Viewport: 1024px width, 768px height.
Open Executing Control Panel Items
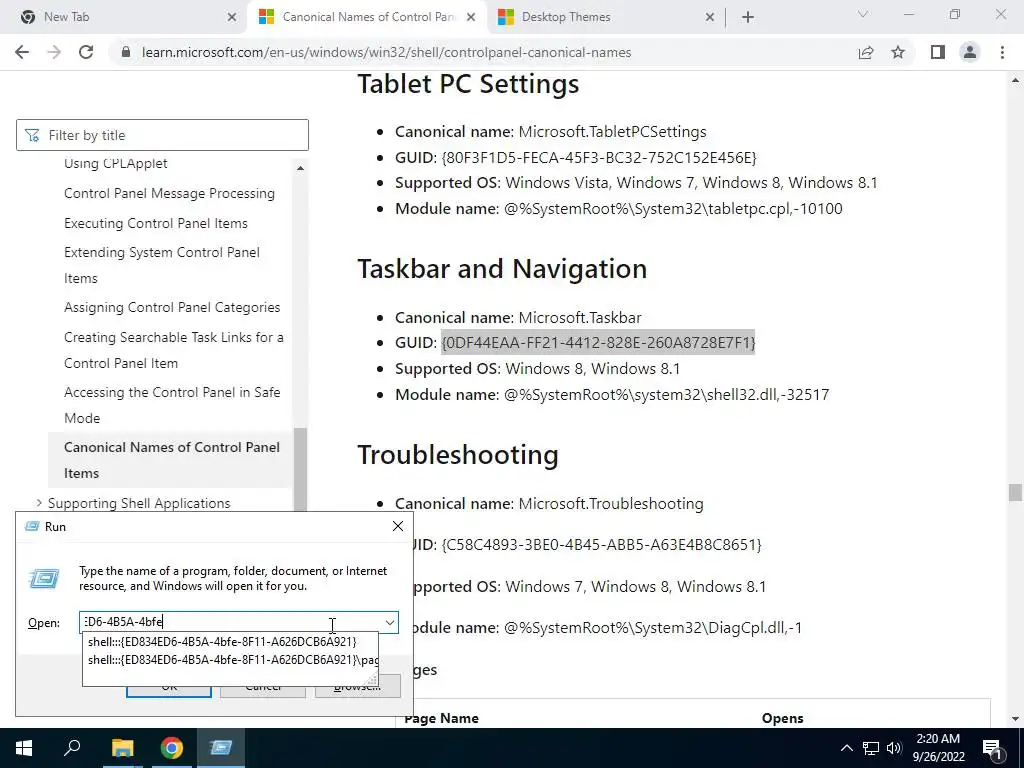pyautogui.click(x=155, y=223)
